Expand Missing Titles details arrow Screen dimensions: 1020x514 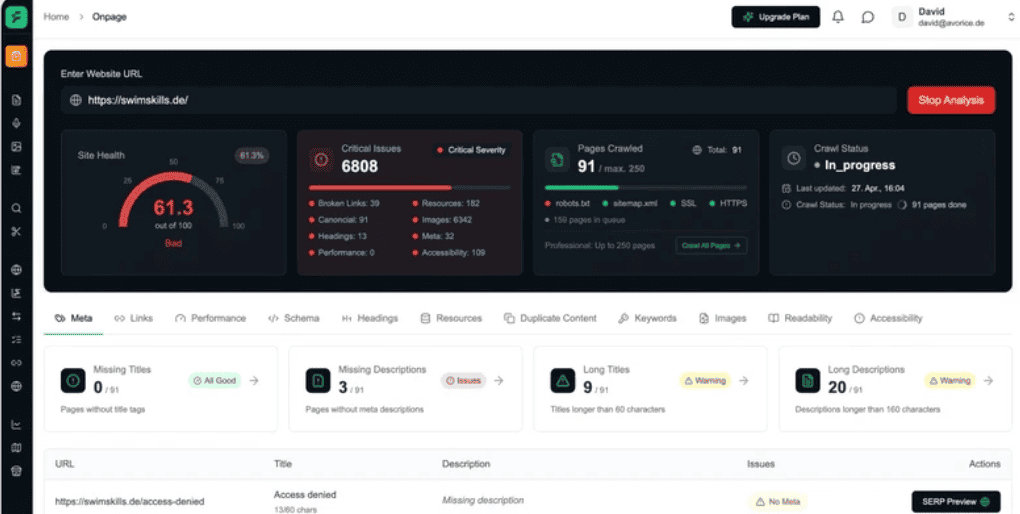point(254,380)
